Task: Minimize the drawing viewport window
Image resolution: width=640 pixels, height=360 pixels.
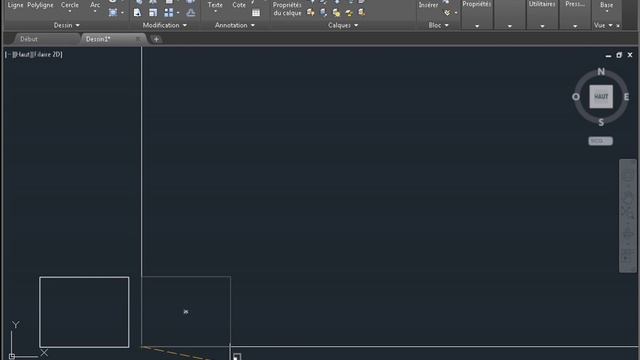Action: (x=608, y=55)
